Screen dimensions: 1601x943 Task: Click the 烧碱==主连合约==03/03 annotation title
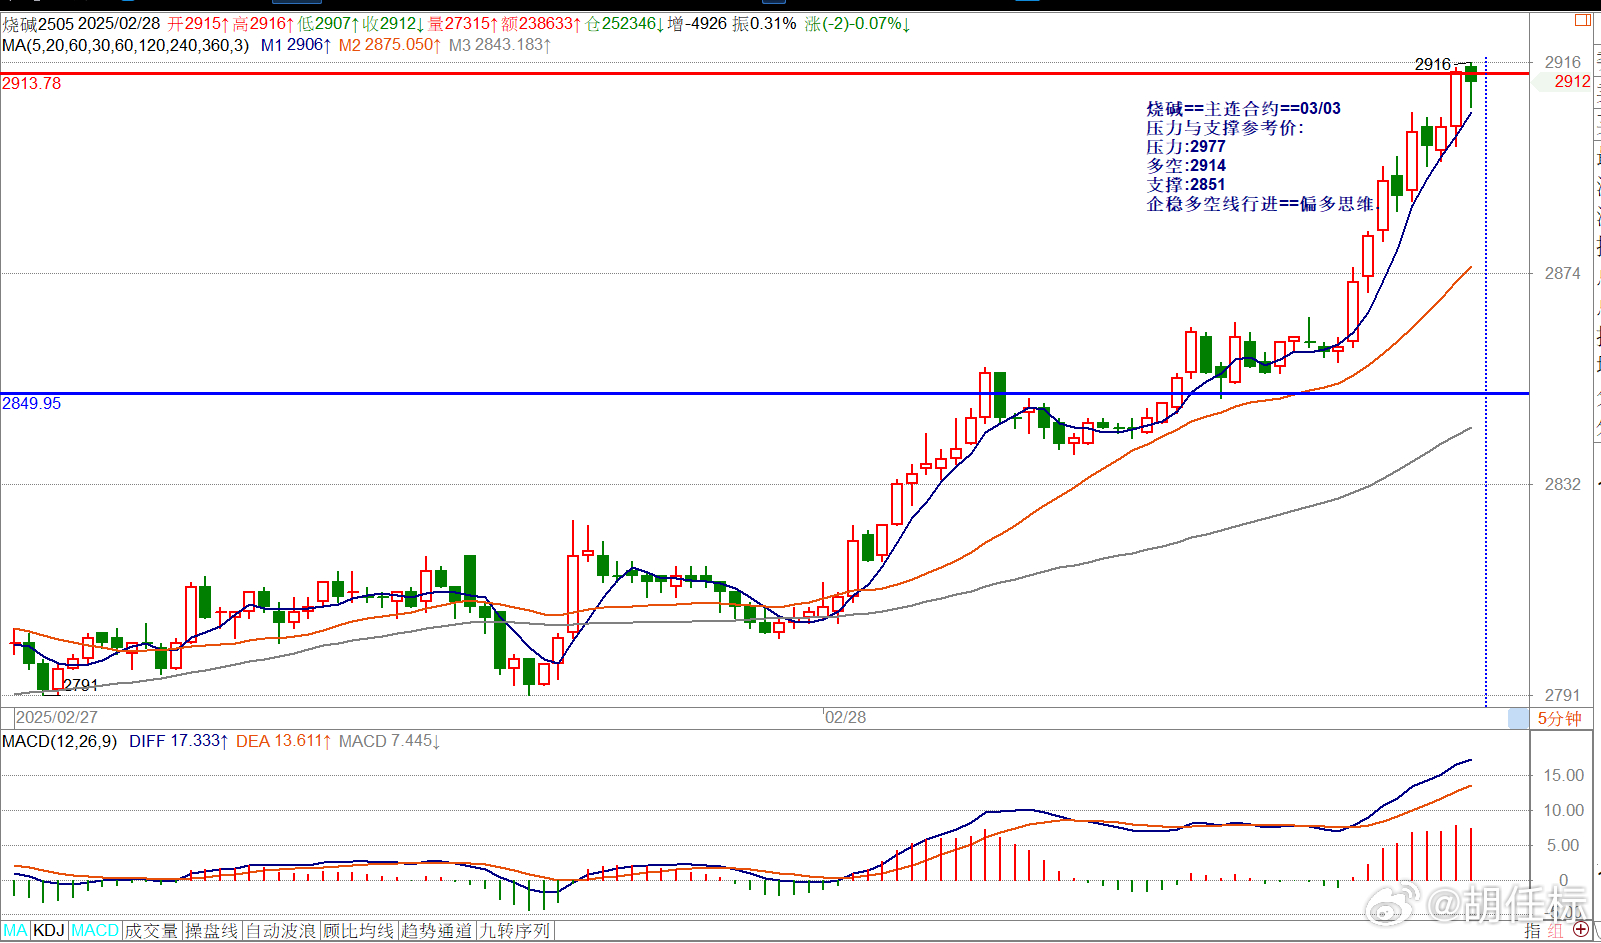coord(1243,108)
